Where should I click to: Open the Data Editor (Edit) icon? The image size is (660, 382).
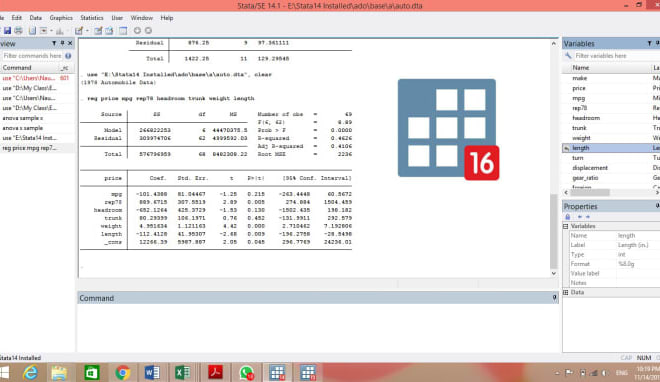point(98,31)
